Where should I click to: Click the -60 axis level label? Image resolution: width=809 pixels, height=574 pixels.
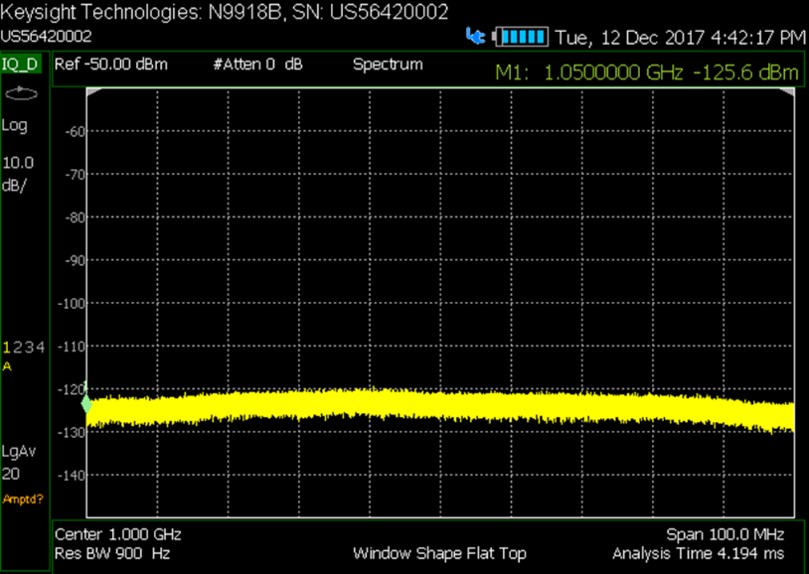click(75, 132)
